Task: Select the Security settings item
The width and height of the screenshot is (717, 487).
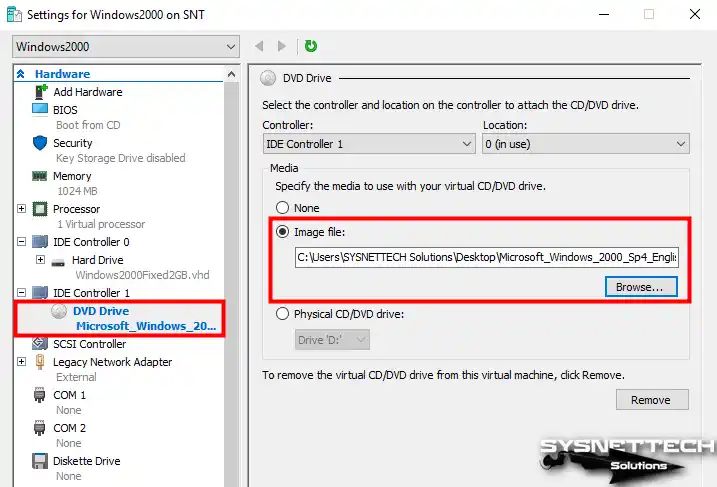Action: pos(73,143)
